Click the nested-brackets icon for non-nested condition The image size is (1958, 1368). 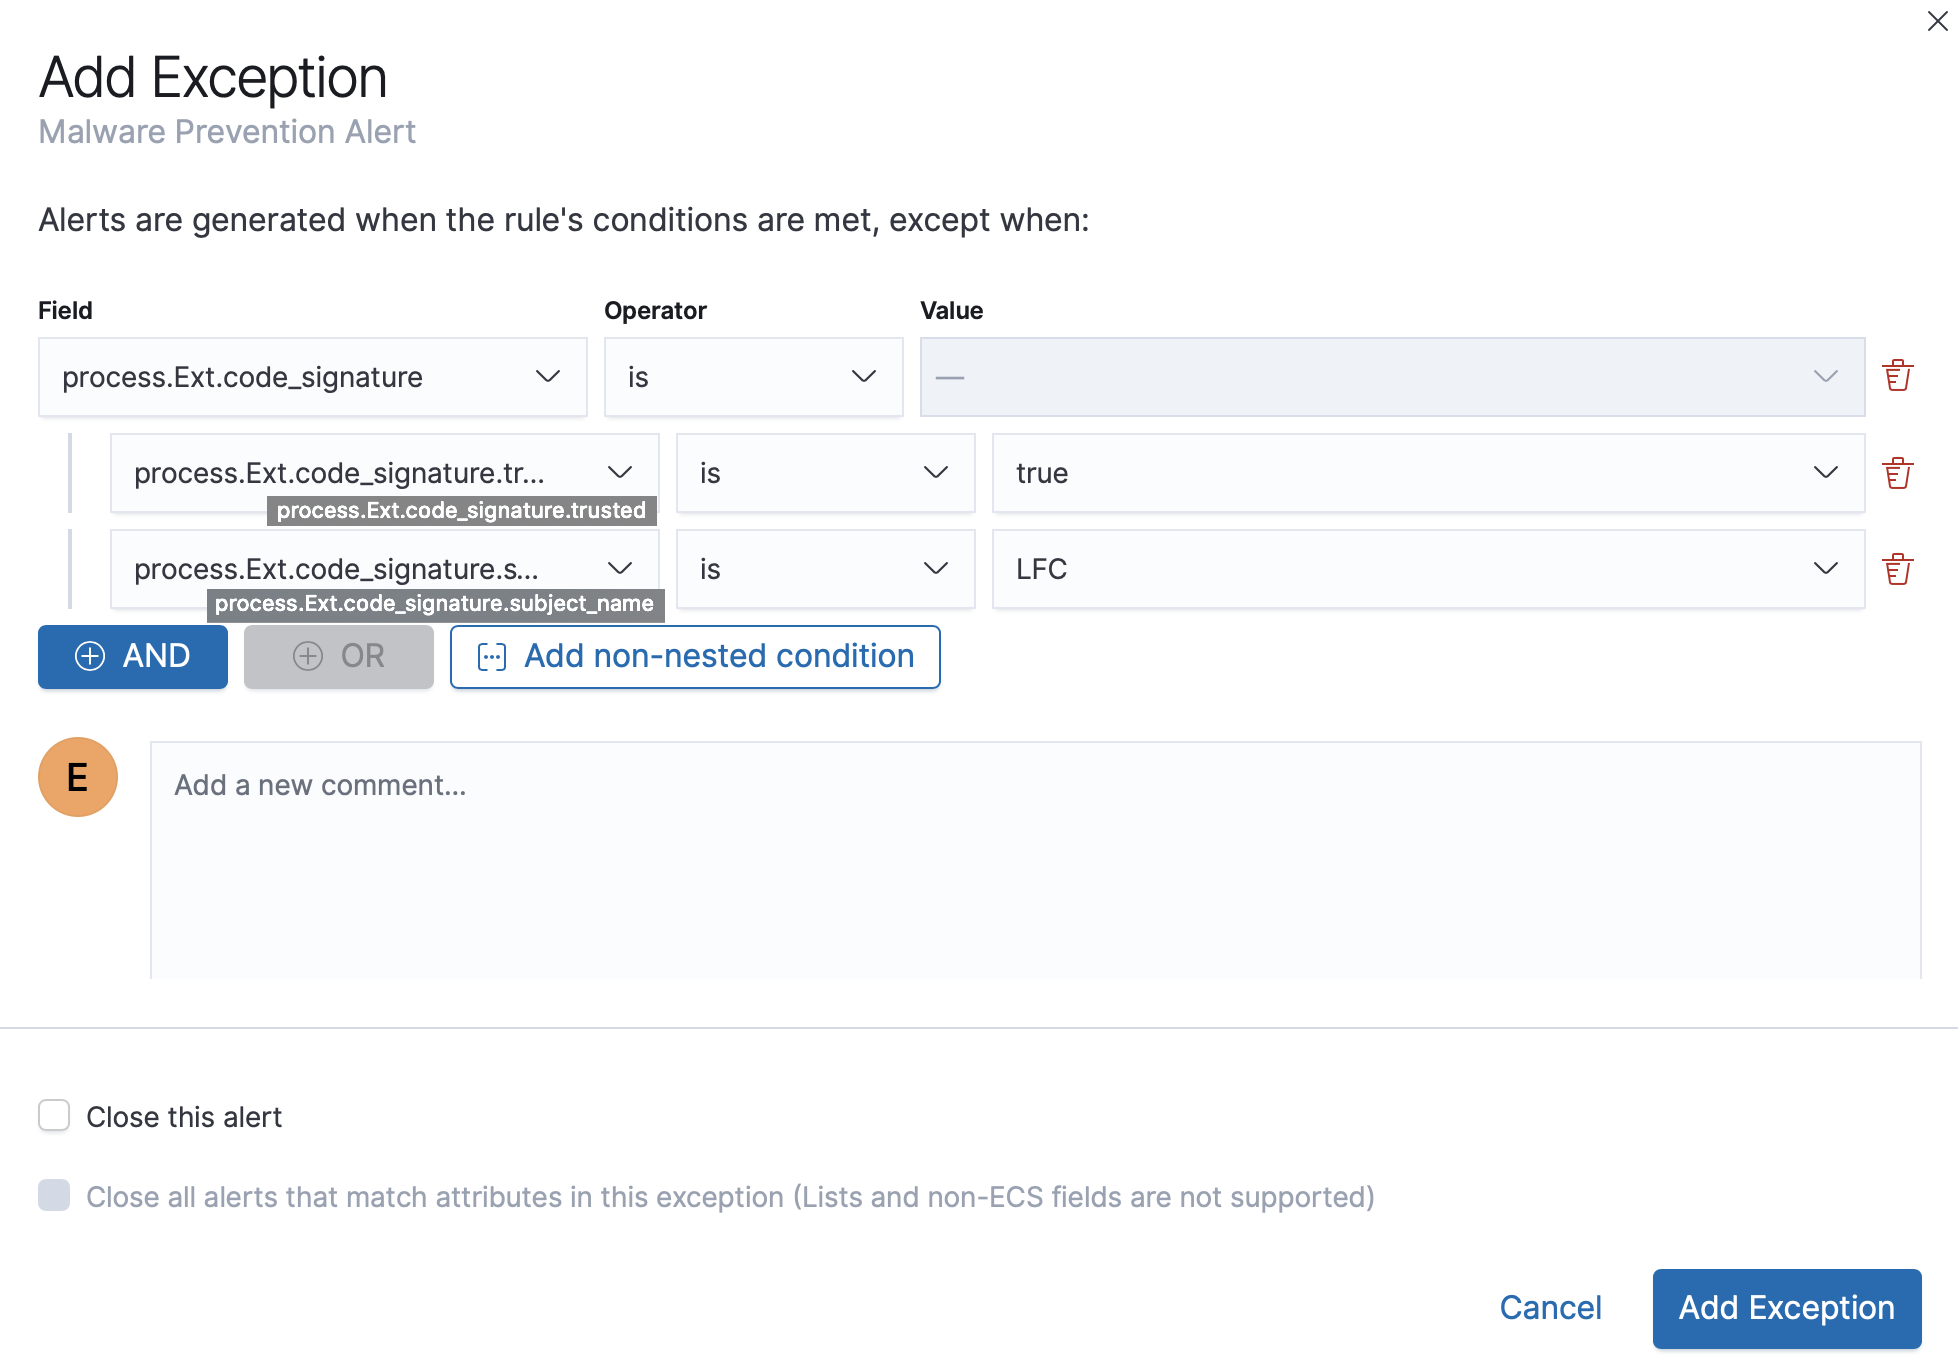[x=492, y=657]
